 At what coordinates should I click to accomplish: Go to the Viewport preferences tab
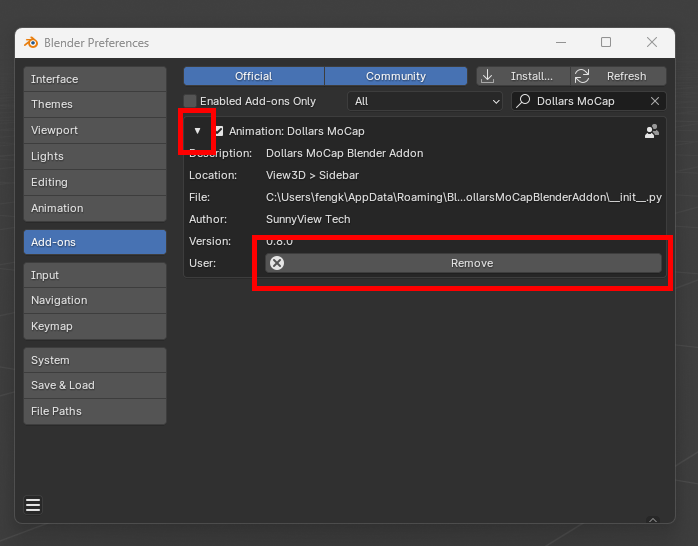(x=94, y=130)
